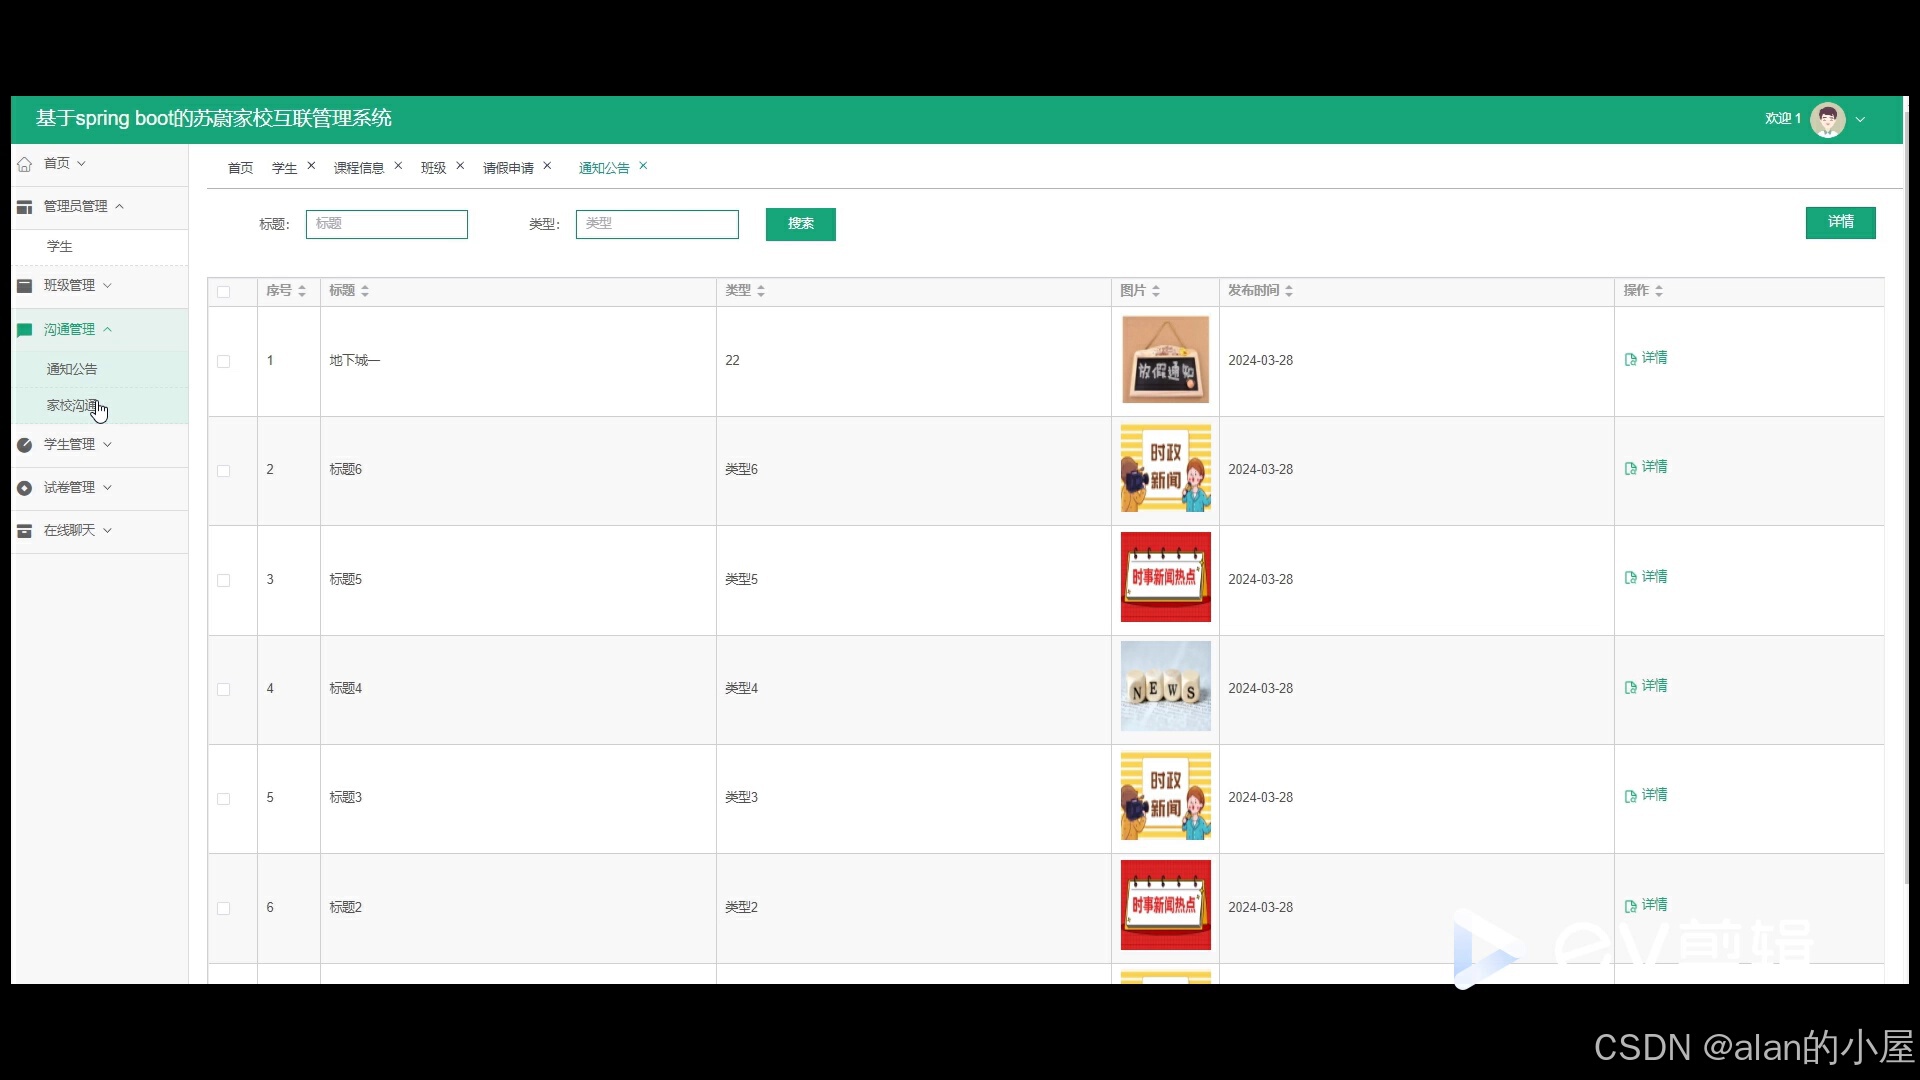Click the 班级管理 sidebar icon
This screenshot has width=1920, height=1080.
(25, 286)
